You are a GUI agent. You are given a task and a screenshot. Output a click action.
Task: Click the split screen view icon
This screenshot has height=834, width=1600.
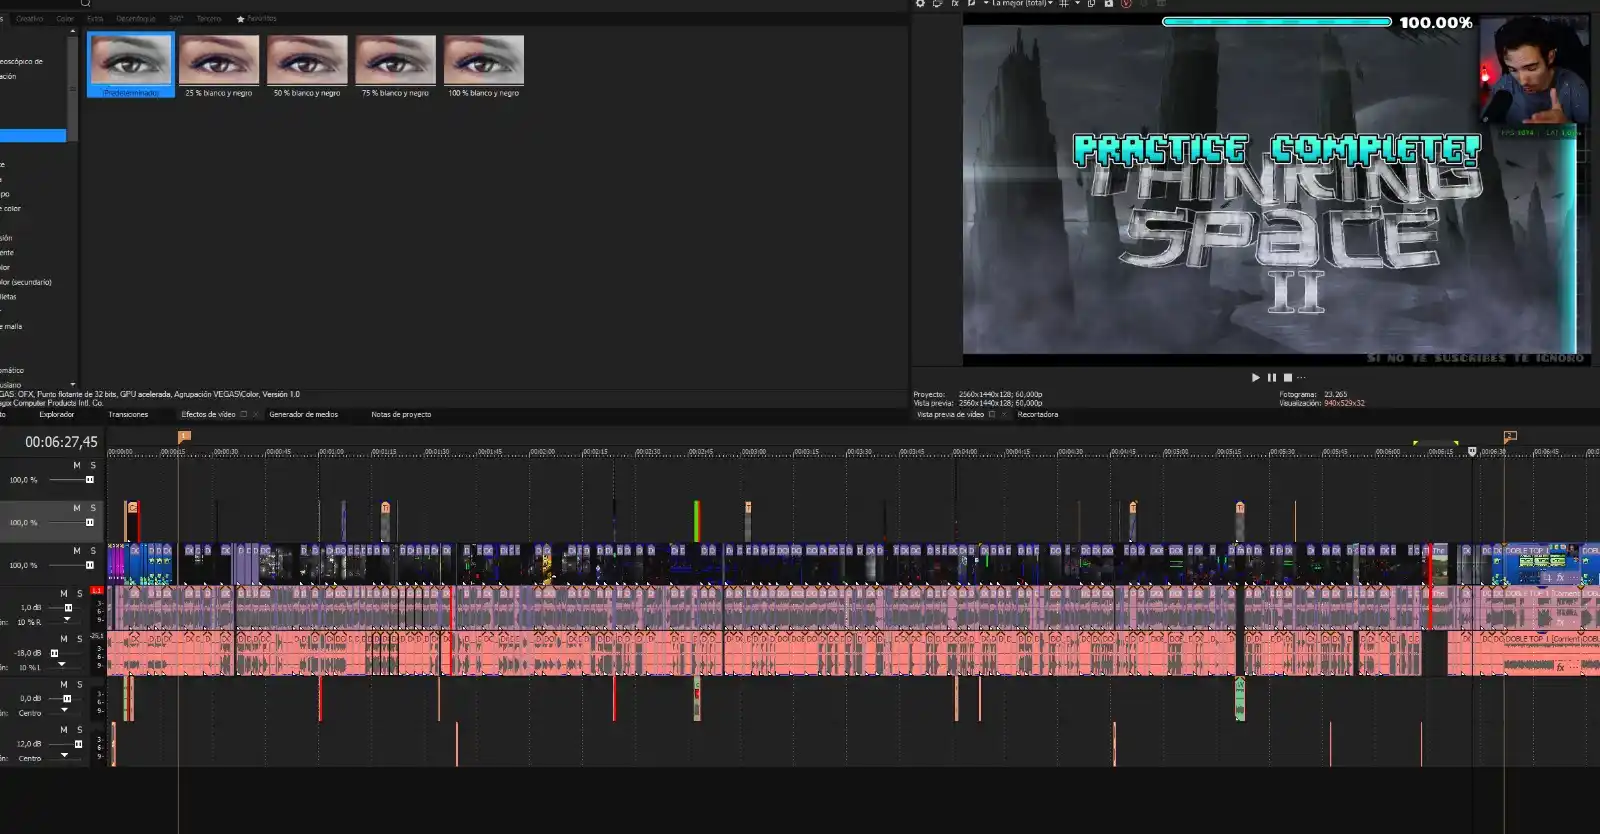tap(972, 4)
